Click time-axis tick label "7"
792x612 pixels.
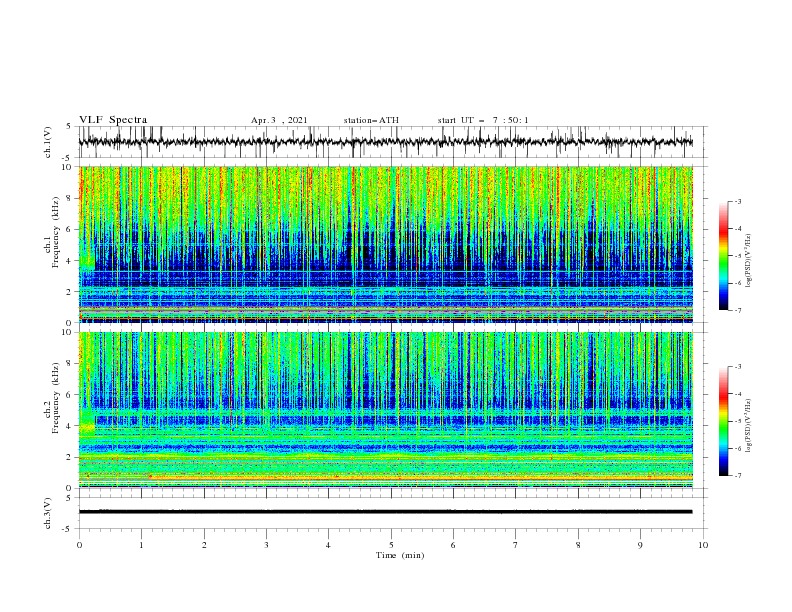pyautogui.click(x=516, y=545)
